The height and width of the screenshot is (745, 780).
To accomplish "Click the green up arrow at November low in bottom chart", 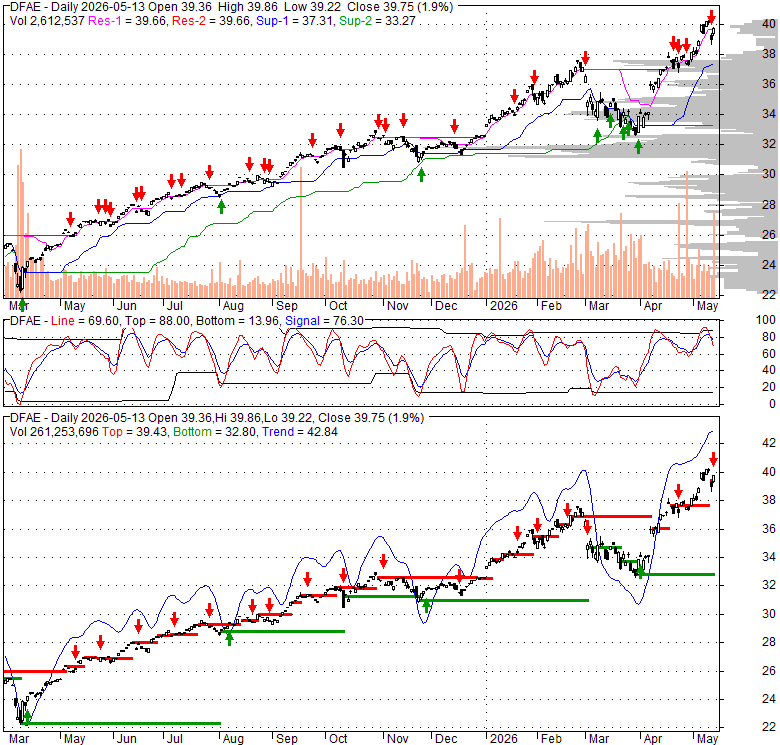I will tap(426, 605).
